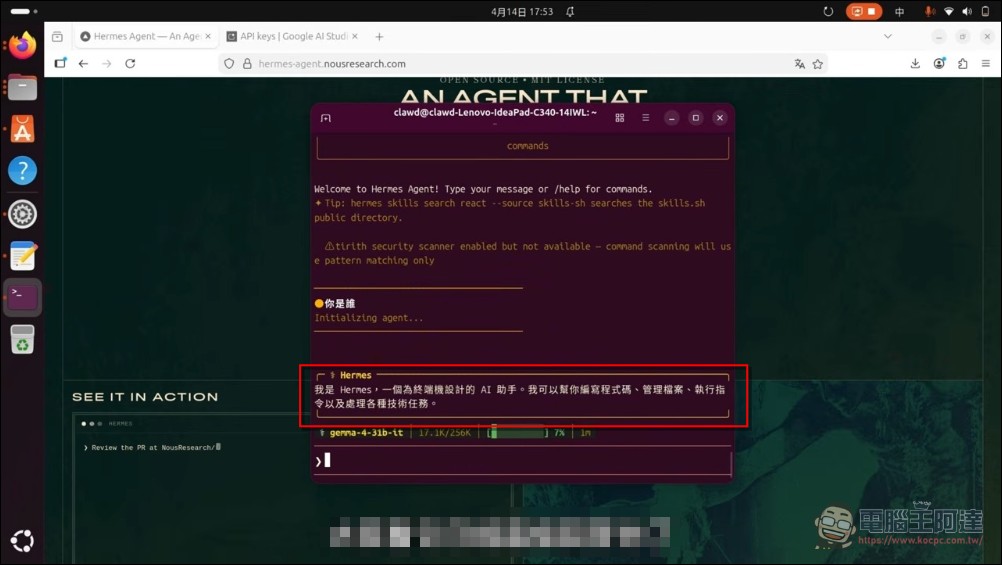Reload the Hermes Agent page
1002x565 pixels.
(x=130, y=63)
